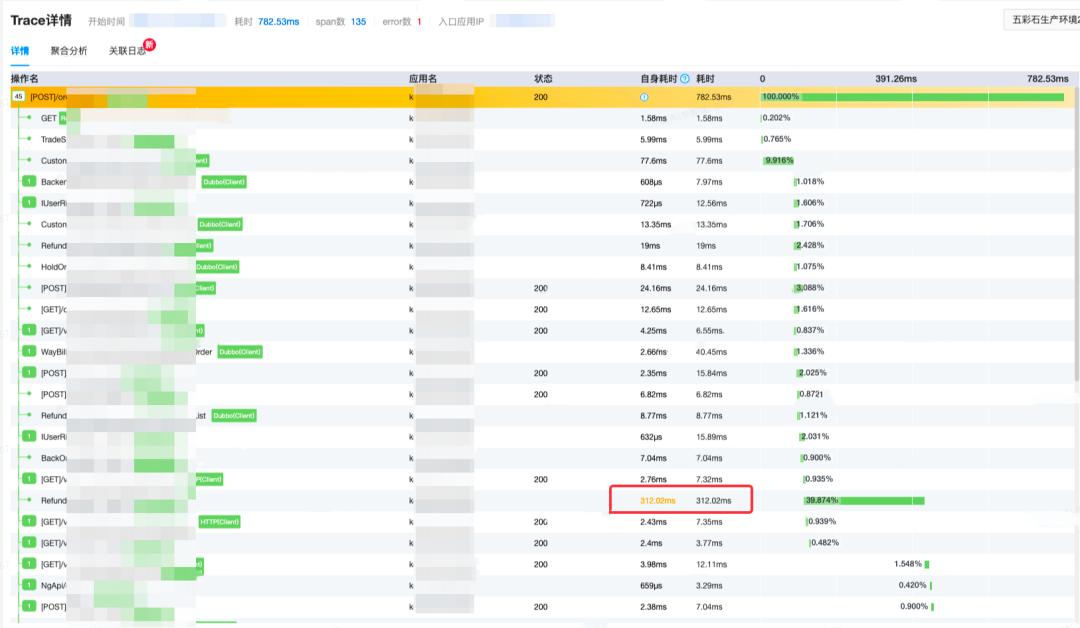Click Dubbo(Client) tag on the HoldOr row

click(217, 267)
